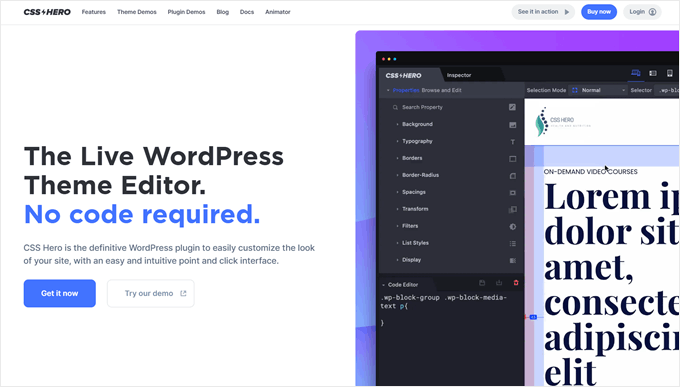Open the Features menu item
The width and height of the screenshot is (680, 387).
[94, 12]
